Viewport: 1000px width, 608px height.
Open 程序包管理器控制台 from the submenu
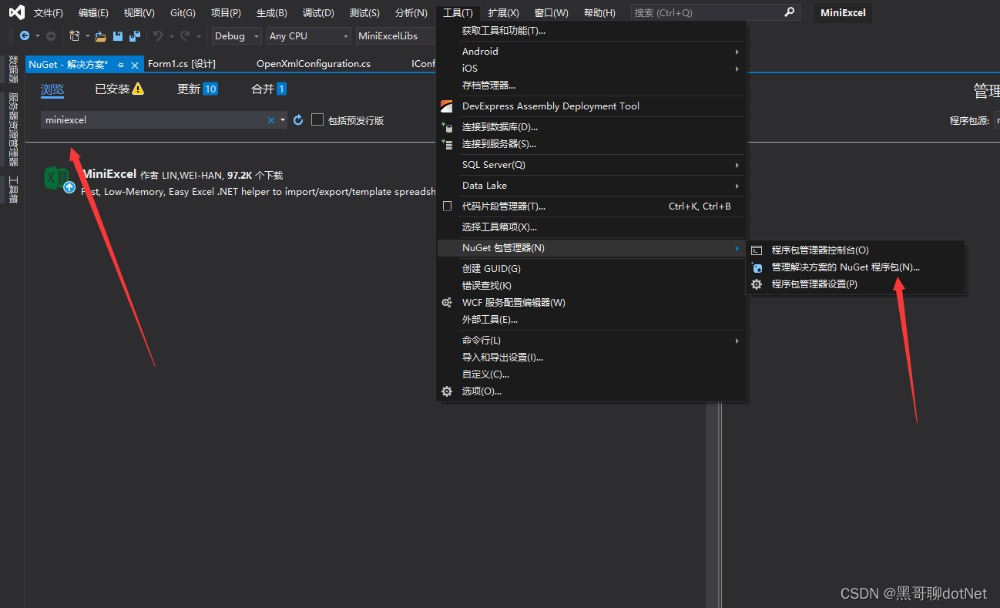click(x=820, y=250)
